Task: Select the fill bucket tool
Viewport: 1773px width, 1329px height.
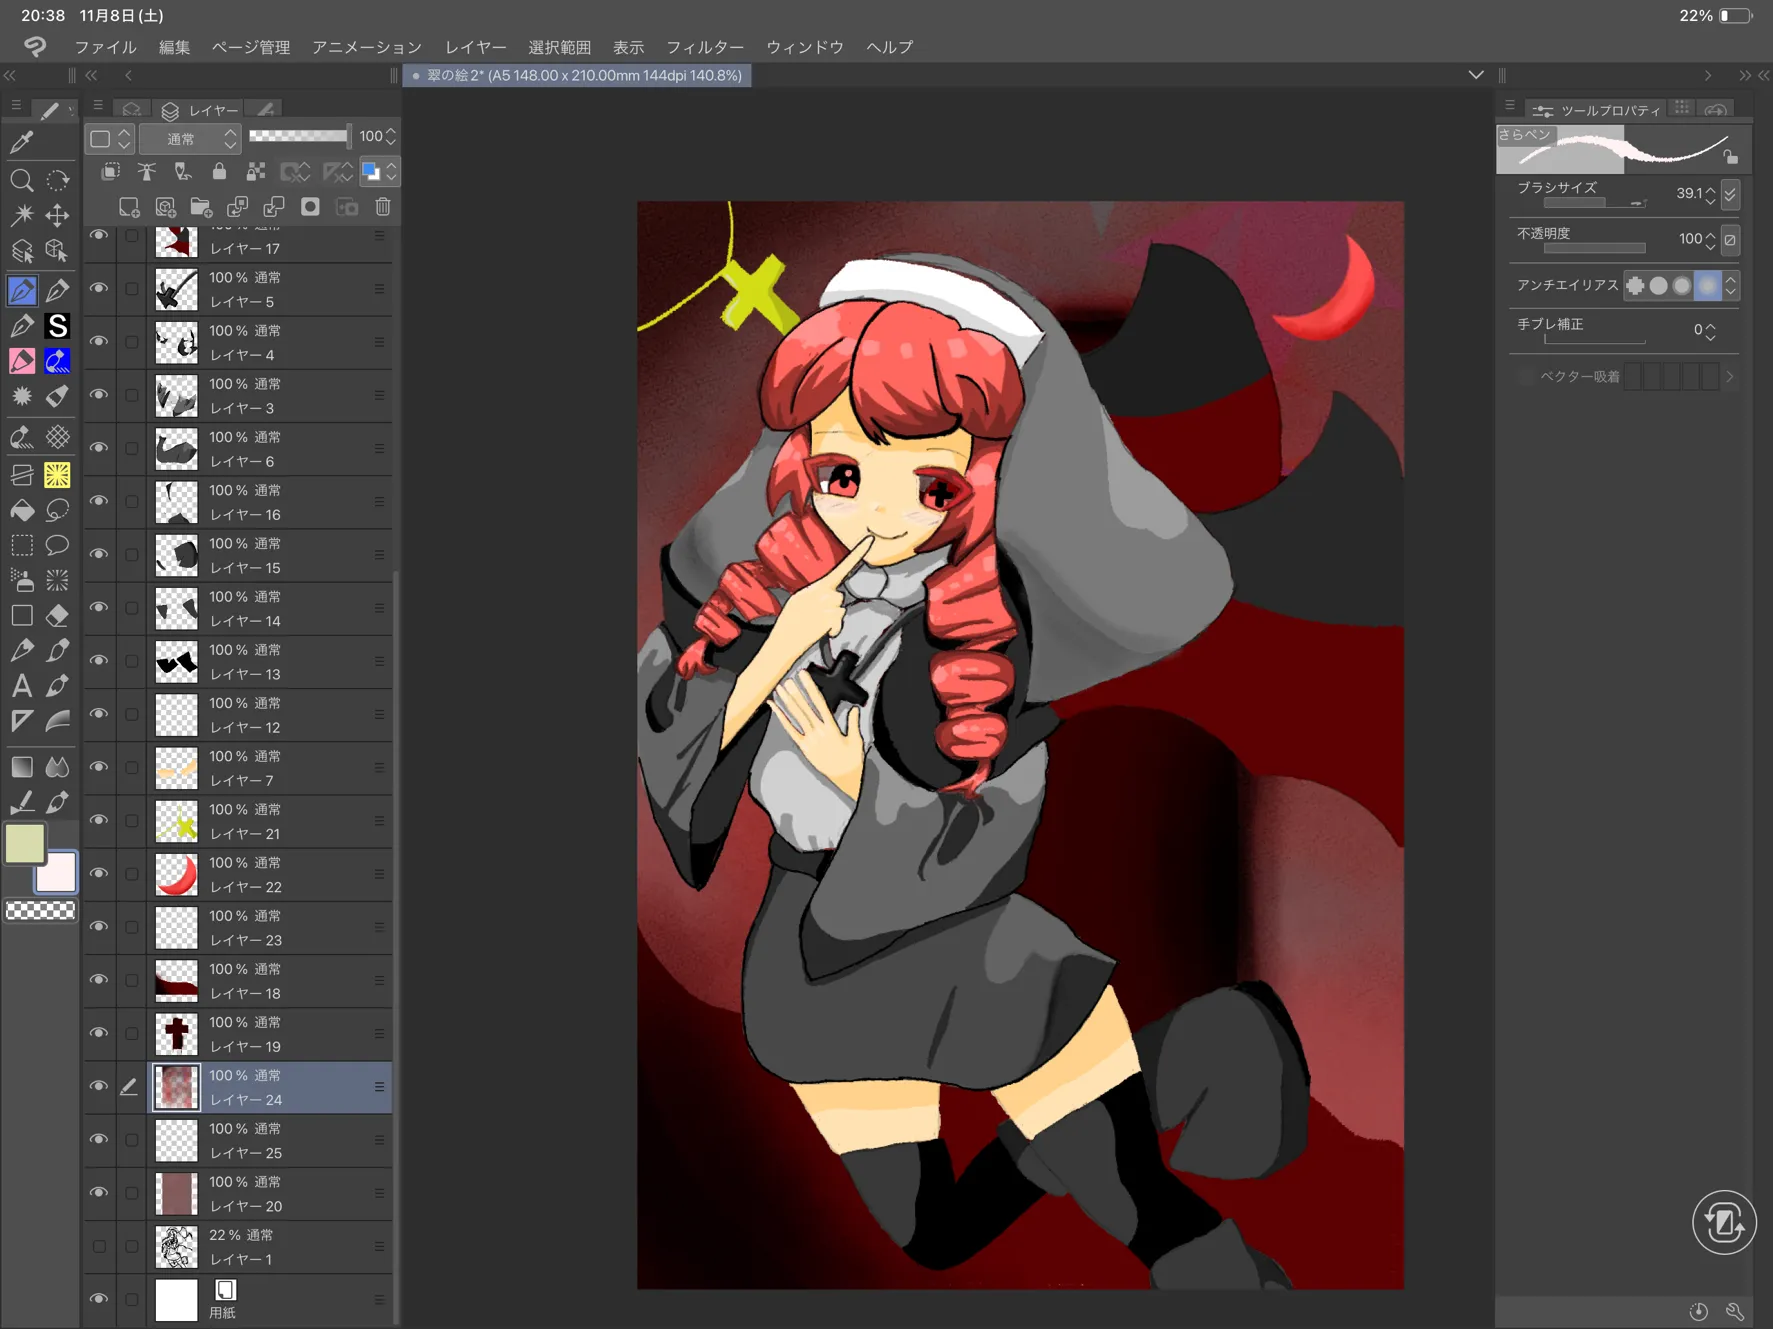Action: (x=21, y=511)
